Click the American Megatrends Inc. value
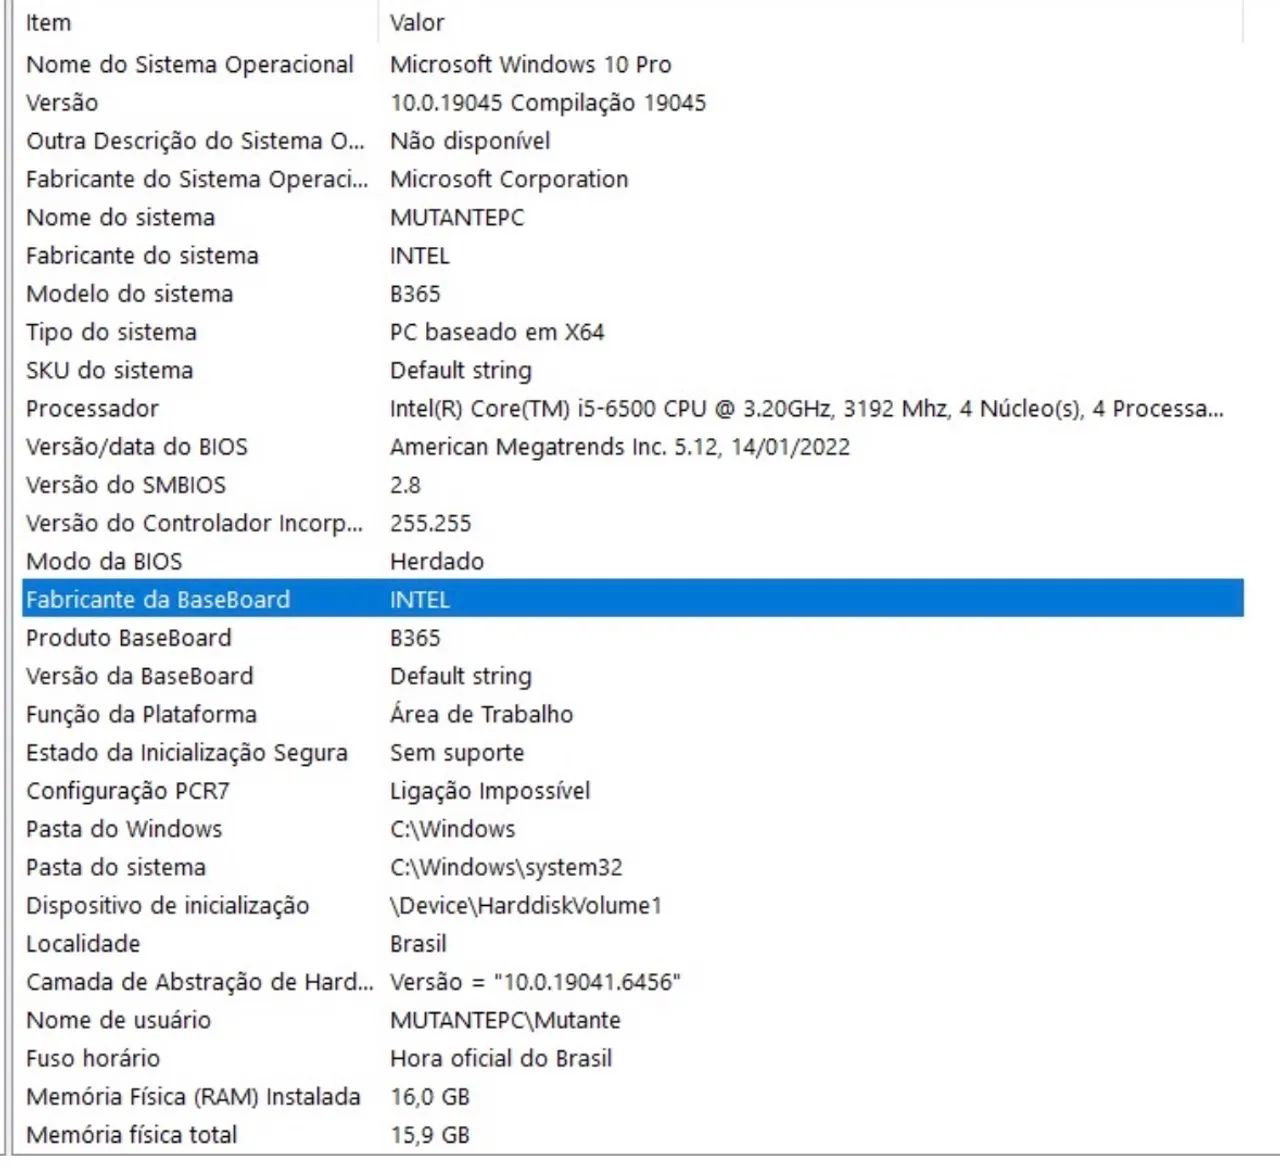1280x1175 pixels. point(620,447)
